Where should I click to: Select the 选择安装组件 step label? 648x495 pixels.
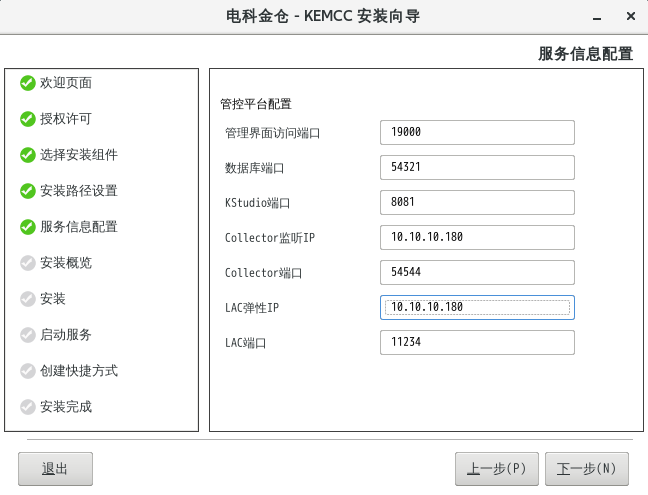(79, 155)
